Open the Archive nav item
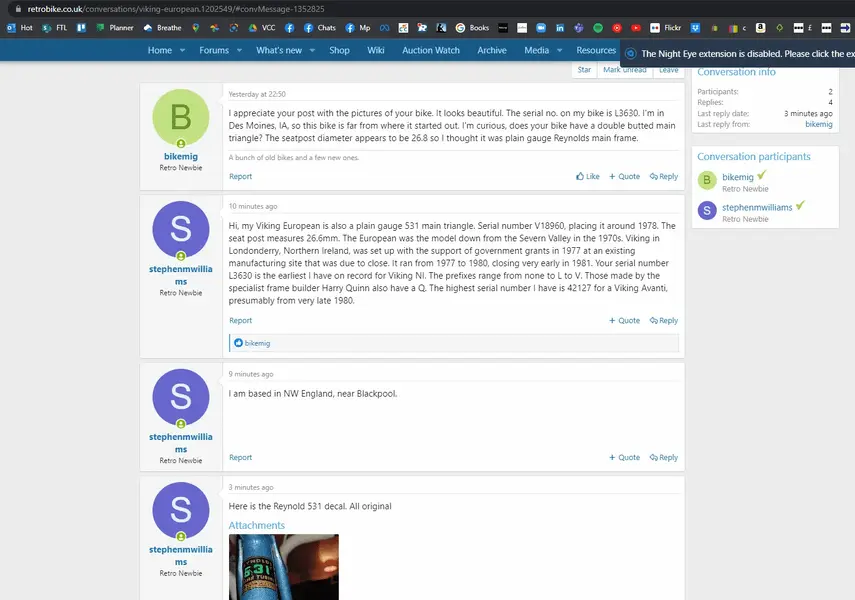Image resolution: width=855 pixels, height=600 pixels. [492, 50]
